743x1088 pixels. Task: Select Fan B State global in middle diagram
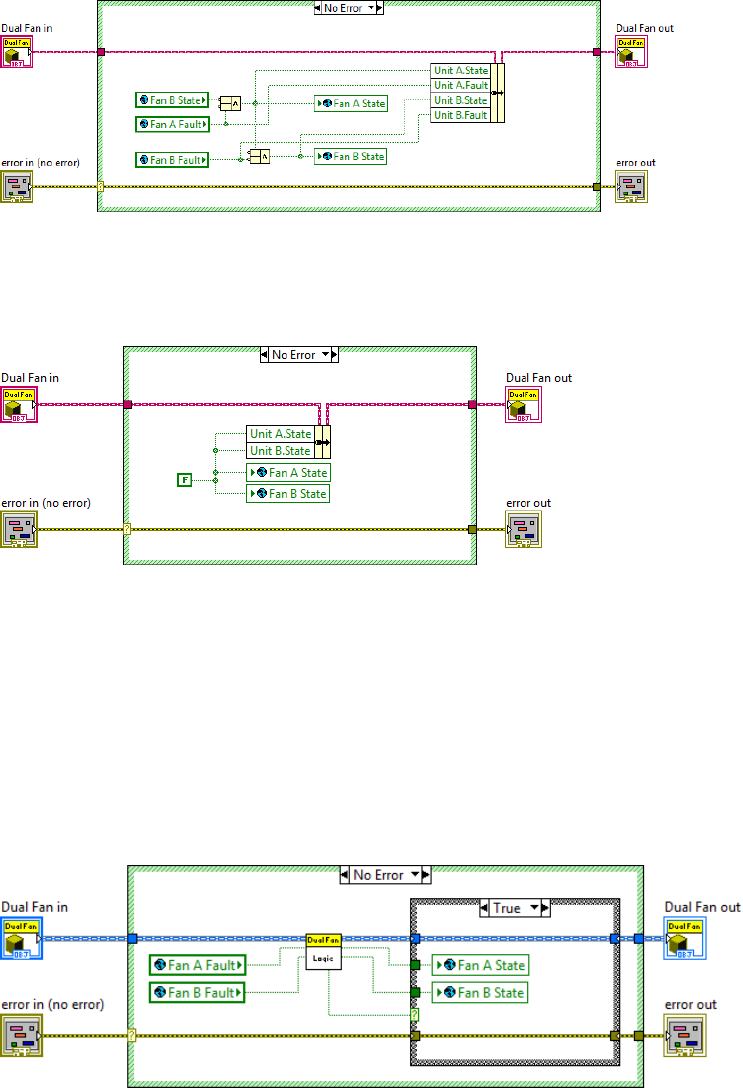(288, 494)
